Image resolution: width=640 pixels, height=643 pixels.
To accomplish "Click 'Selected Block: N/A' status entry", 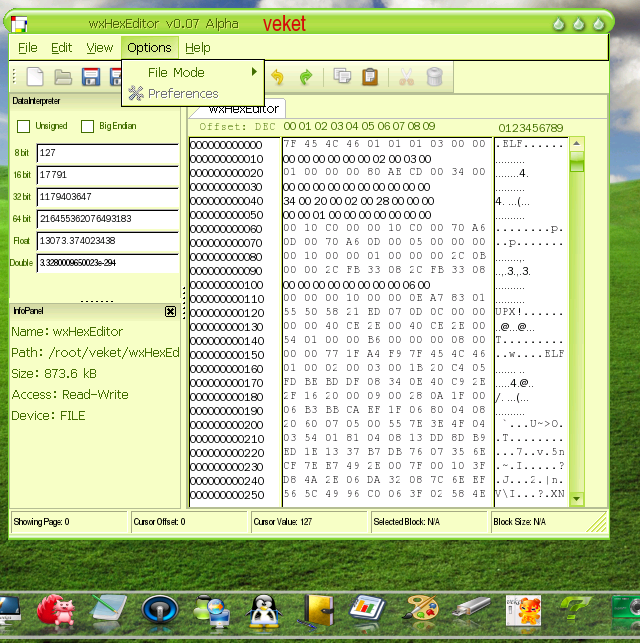I will pos(406,522).
